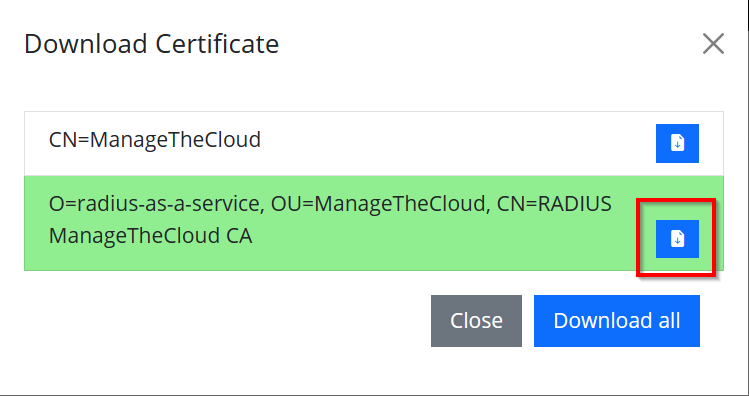Click the "O=radius-as-a-service" text line

330,204
